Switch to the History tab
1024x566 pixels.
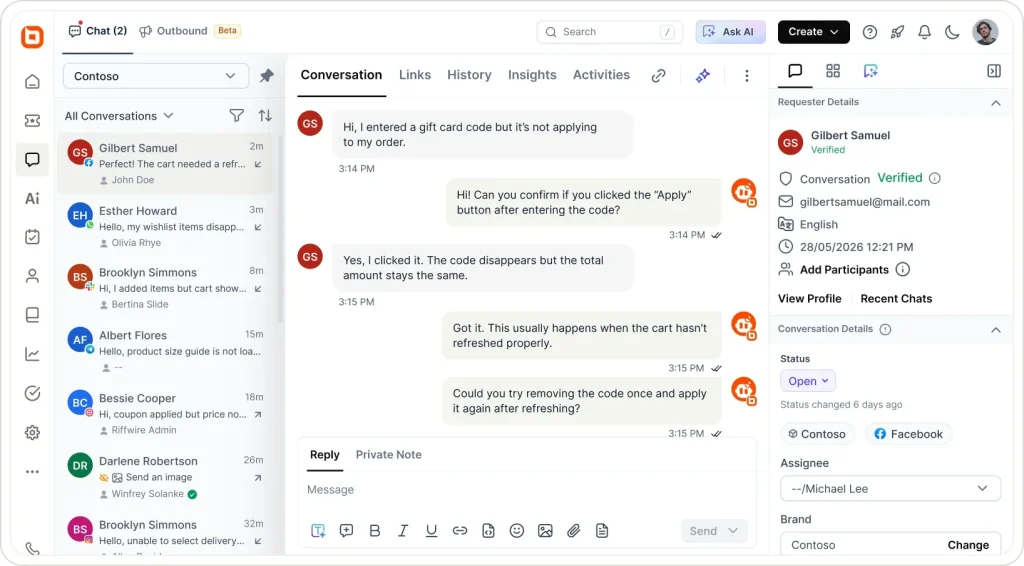[x=469, y=75]
